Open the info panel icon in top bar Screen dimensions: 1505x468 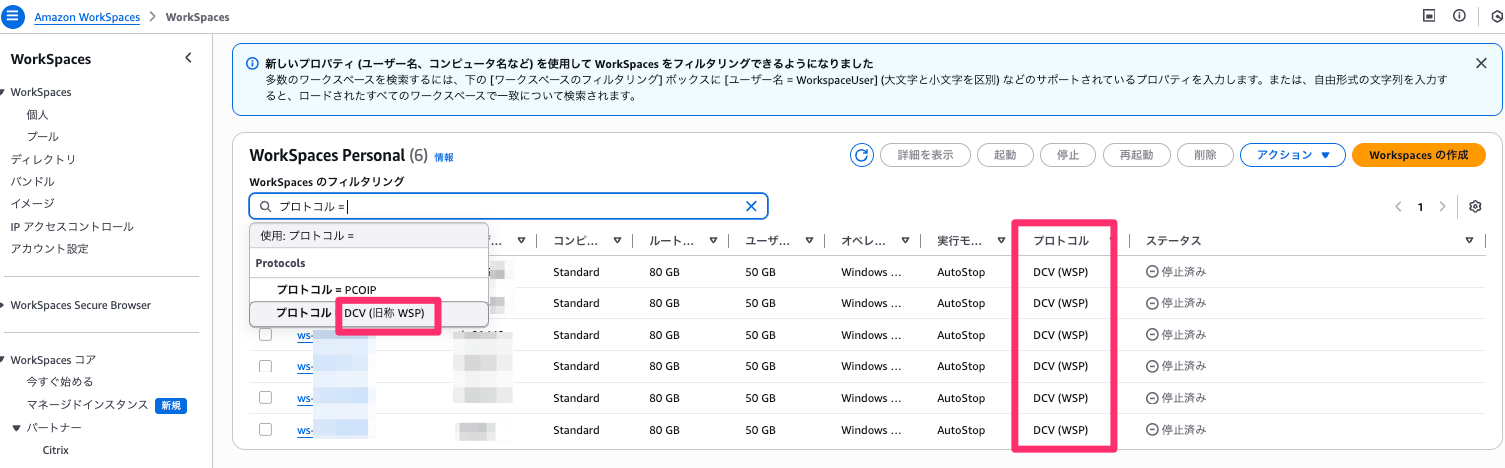click(x=1459, y=17)
